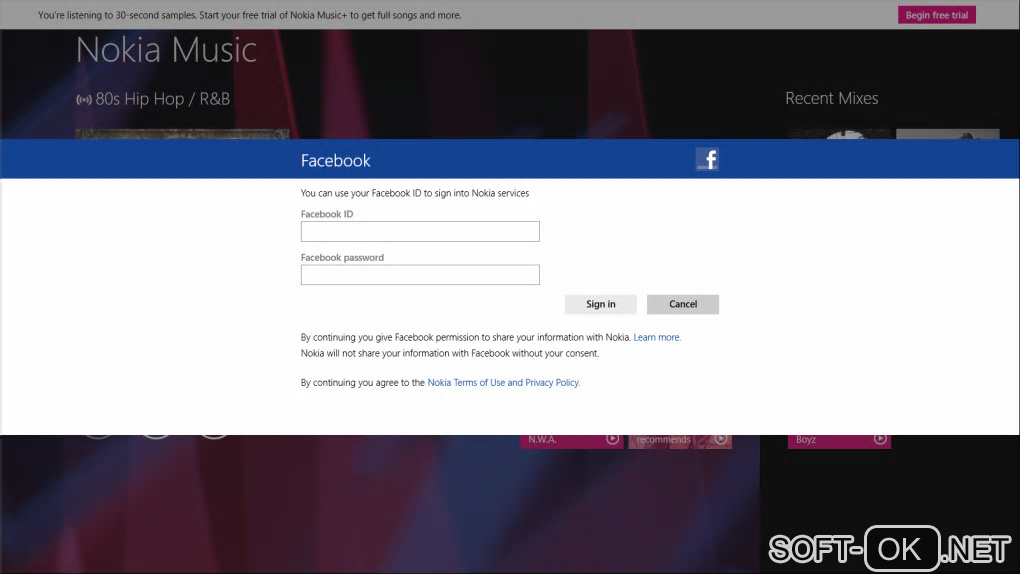
Task: Click the Nokia Music title
Action: coord(167,50)
